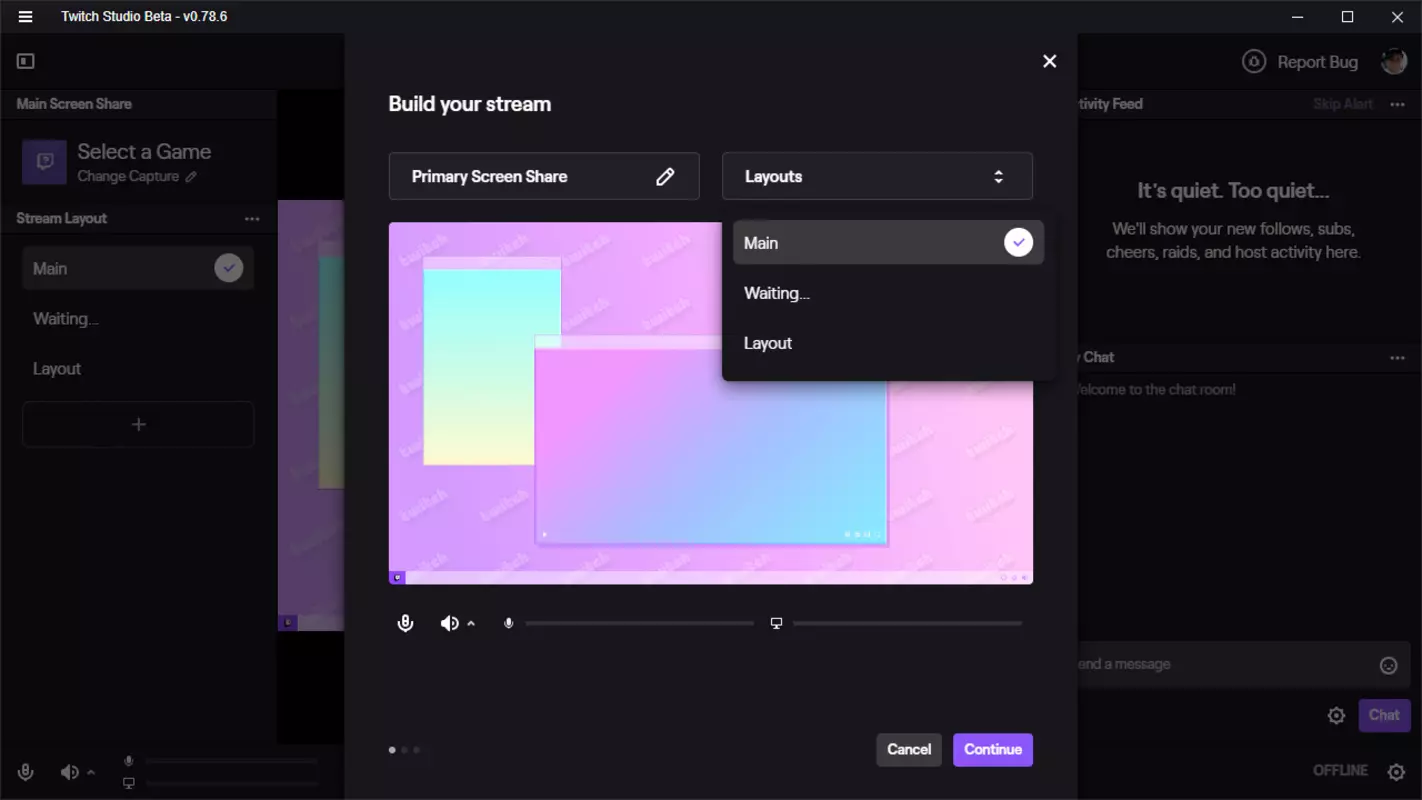Toggle the Main layout checkmark in sidebar
1422x800 pixels.
229,268
